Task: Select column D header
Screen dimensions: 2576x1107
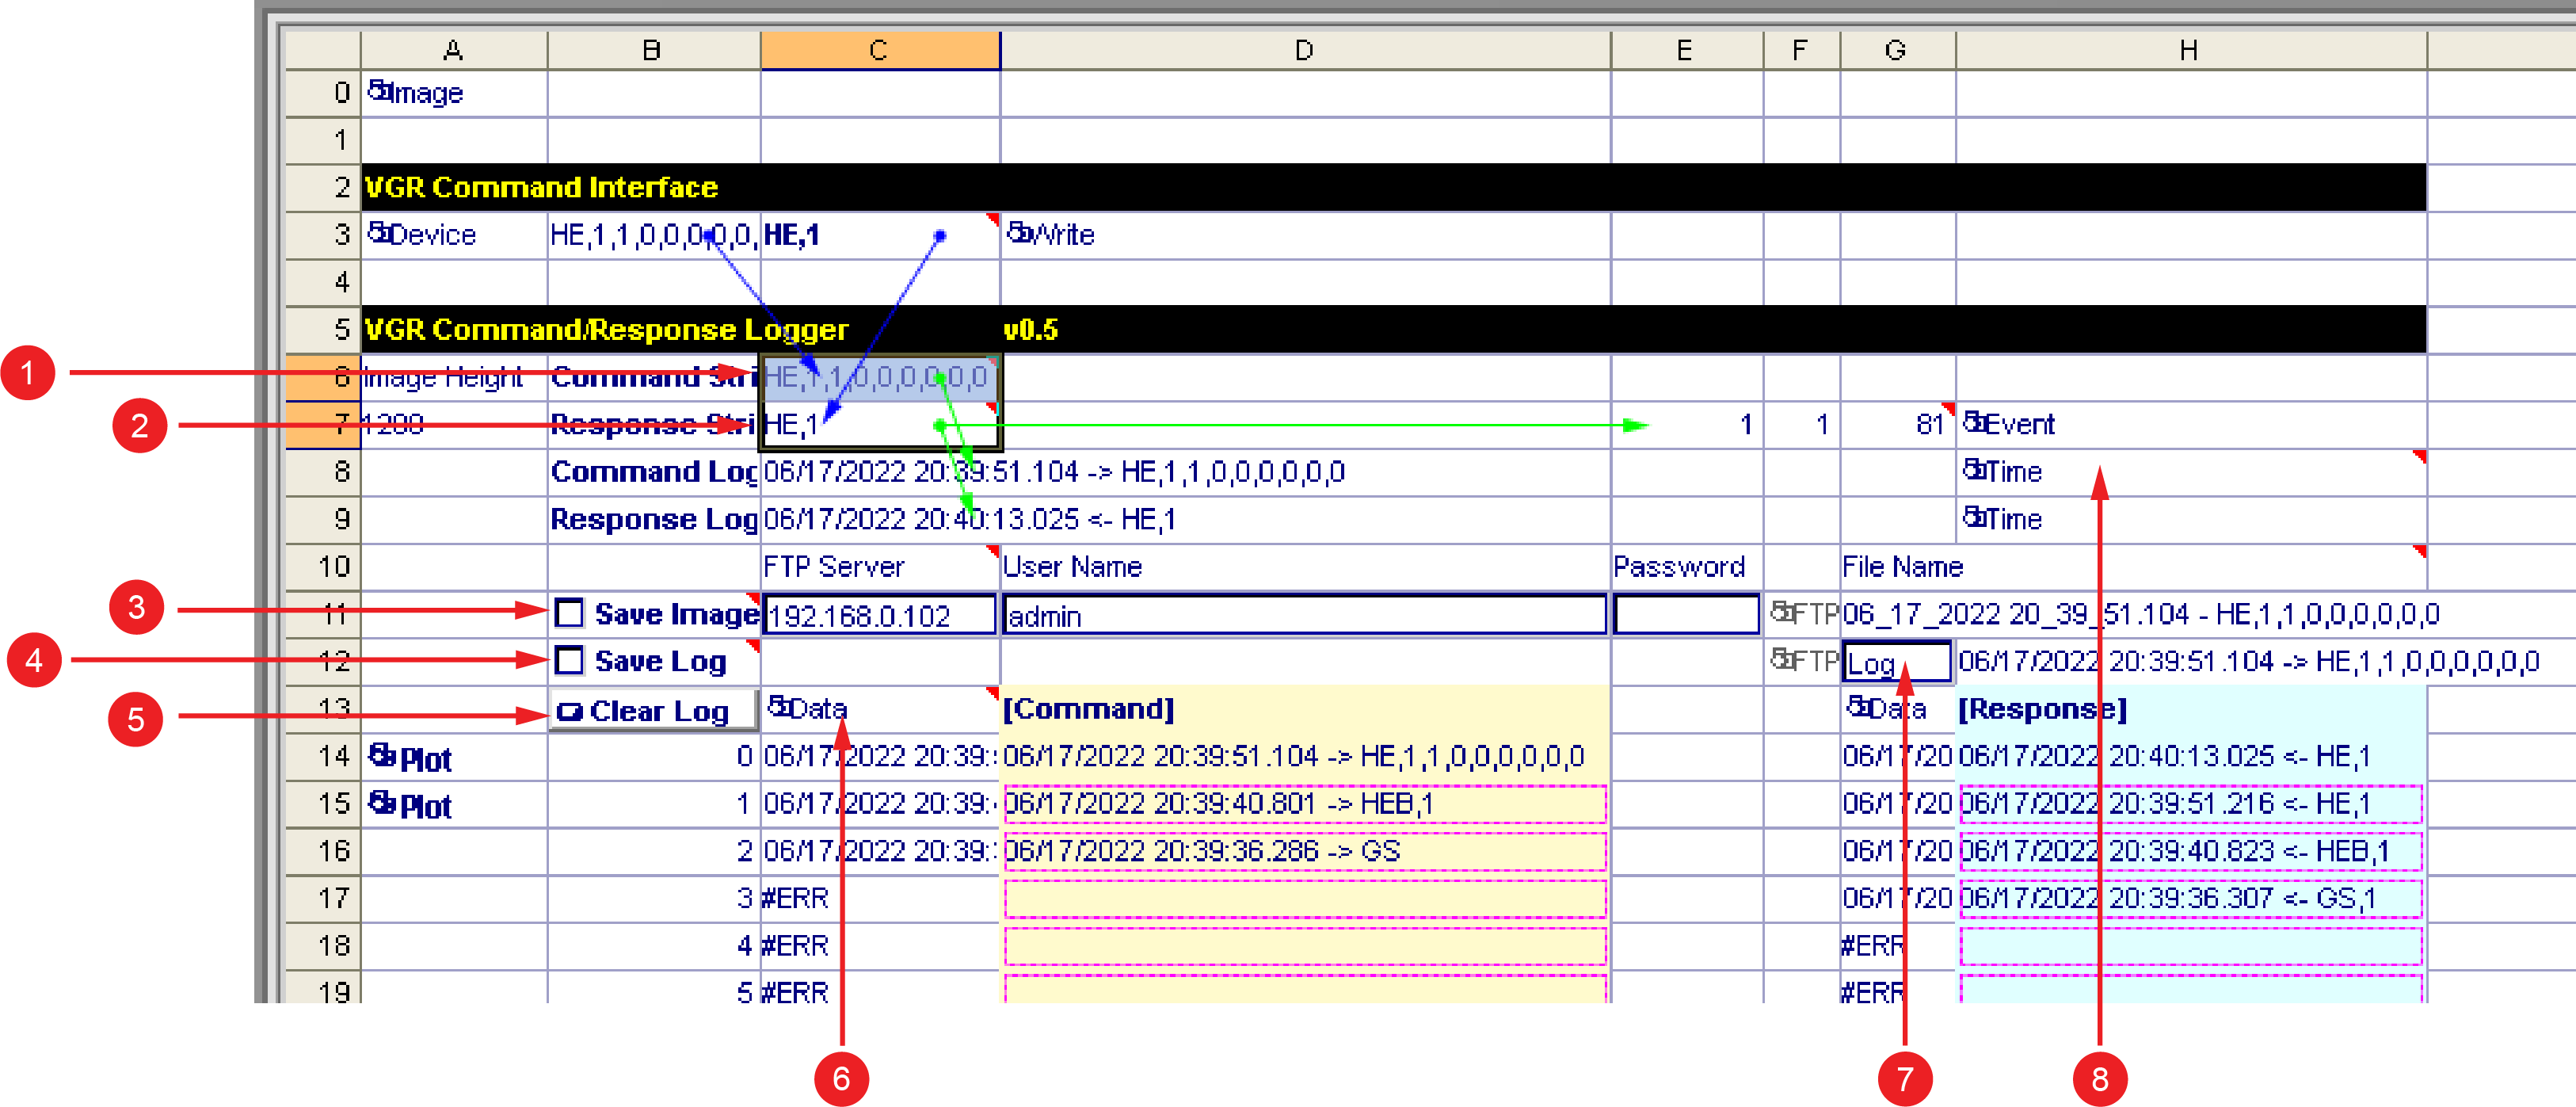Action: tap(1303, 50)
